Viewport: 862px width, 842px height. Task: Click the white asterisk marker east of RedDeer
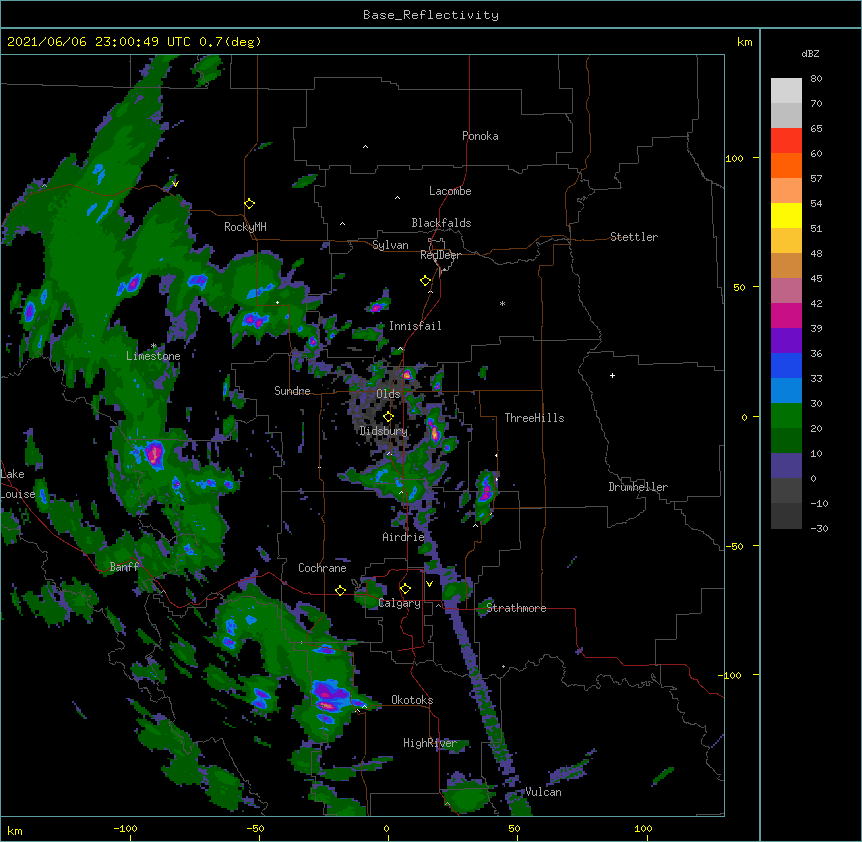(x=502, y=303)
